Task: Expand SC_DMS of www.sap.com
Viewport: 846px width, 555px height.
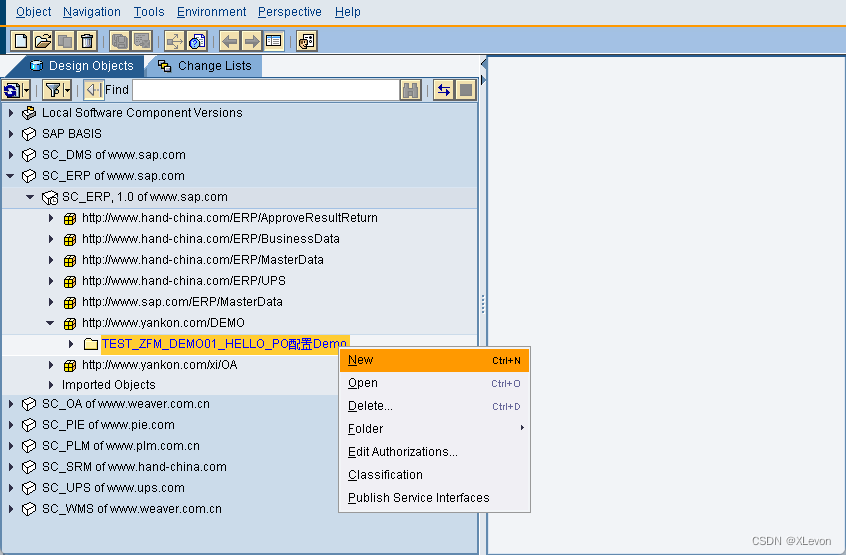Action: point(11,155)
